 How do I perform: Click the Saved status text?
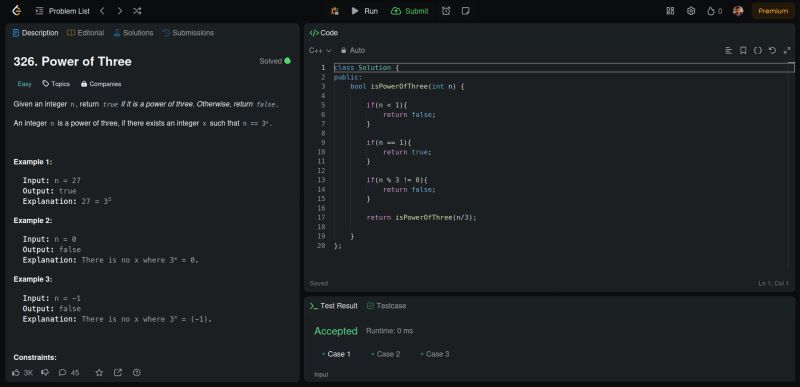click(x=319, y=283)
